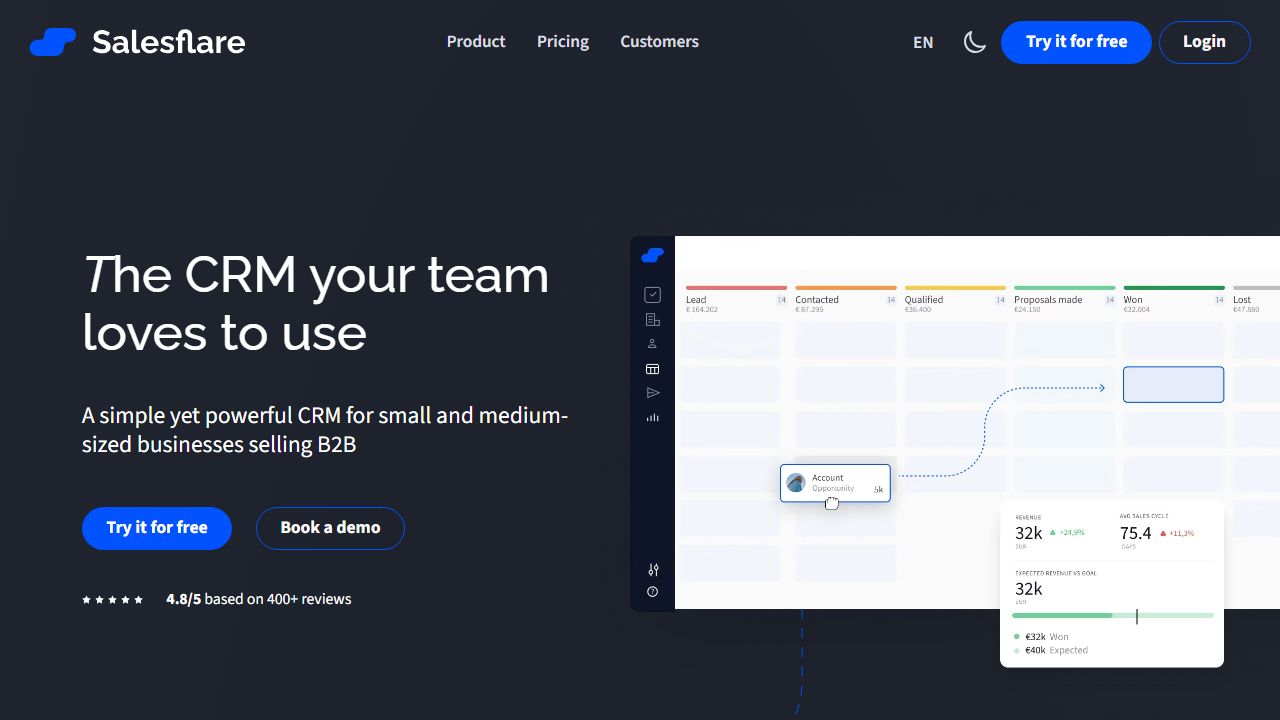The width and height of the screenshot is (1280, 720).
Task: Go to the Pricing page
Action: [562, 41]
